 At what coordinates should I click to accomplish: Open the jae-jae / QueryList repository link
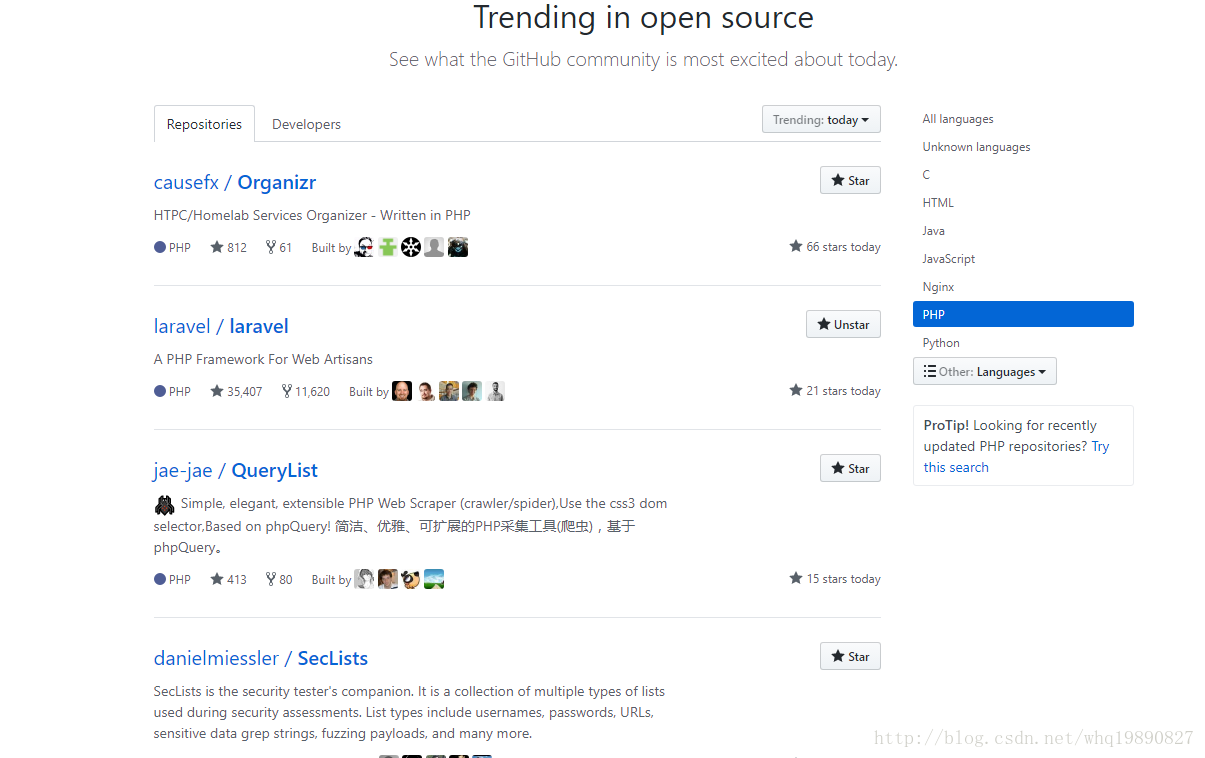pyautogui.click(x=236, y=470)
